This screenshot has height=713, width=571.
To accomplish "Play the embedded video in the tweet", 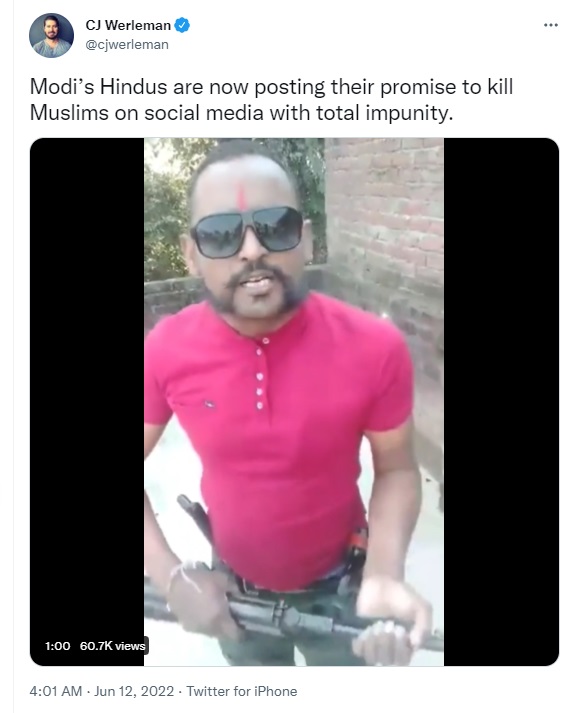I will pos(294,402).
